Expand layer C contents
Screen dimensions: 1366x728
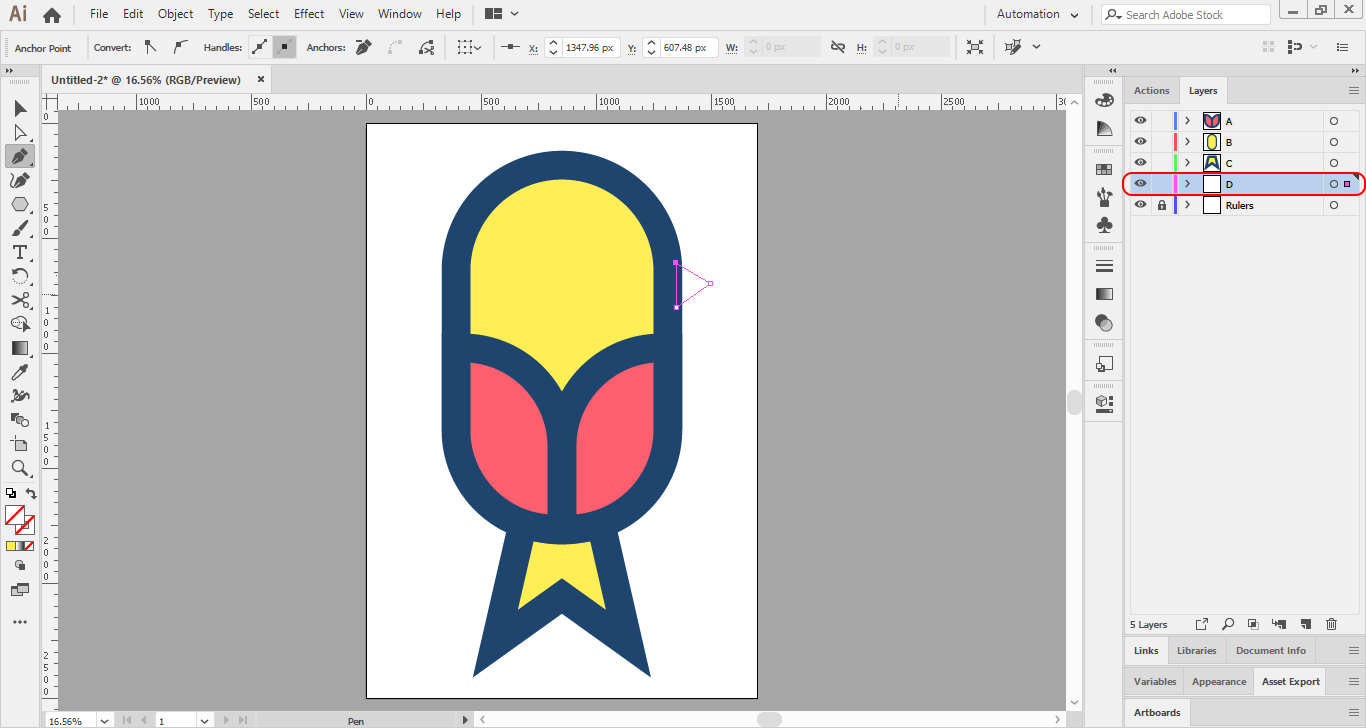pyautogui.click(x=1187, y=163)
